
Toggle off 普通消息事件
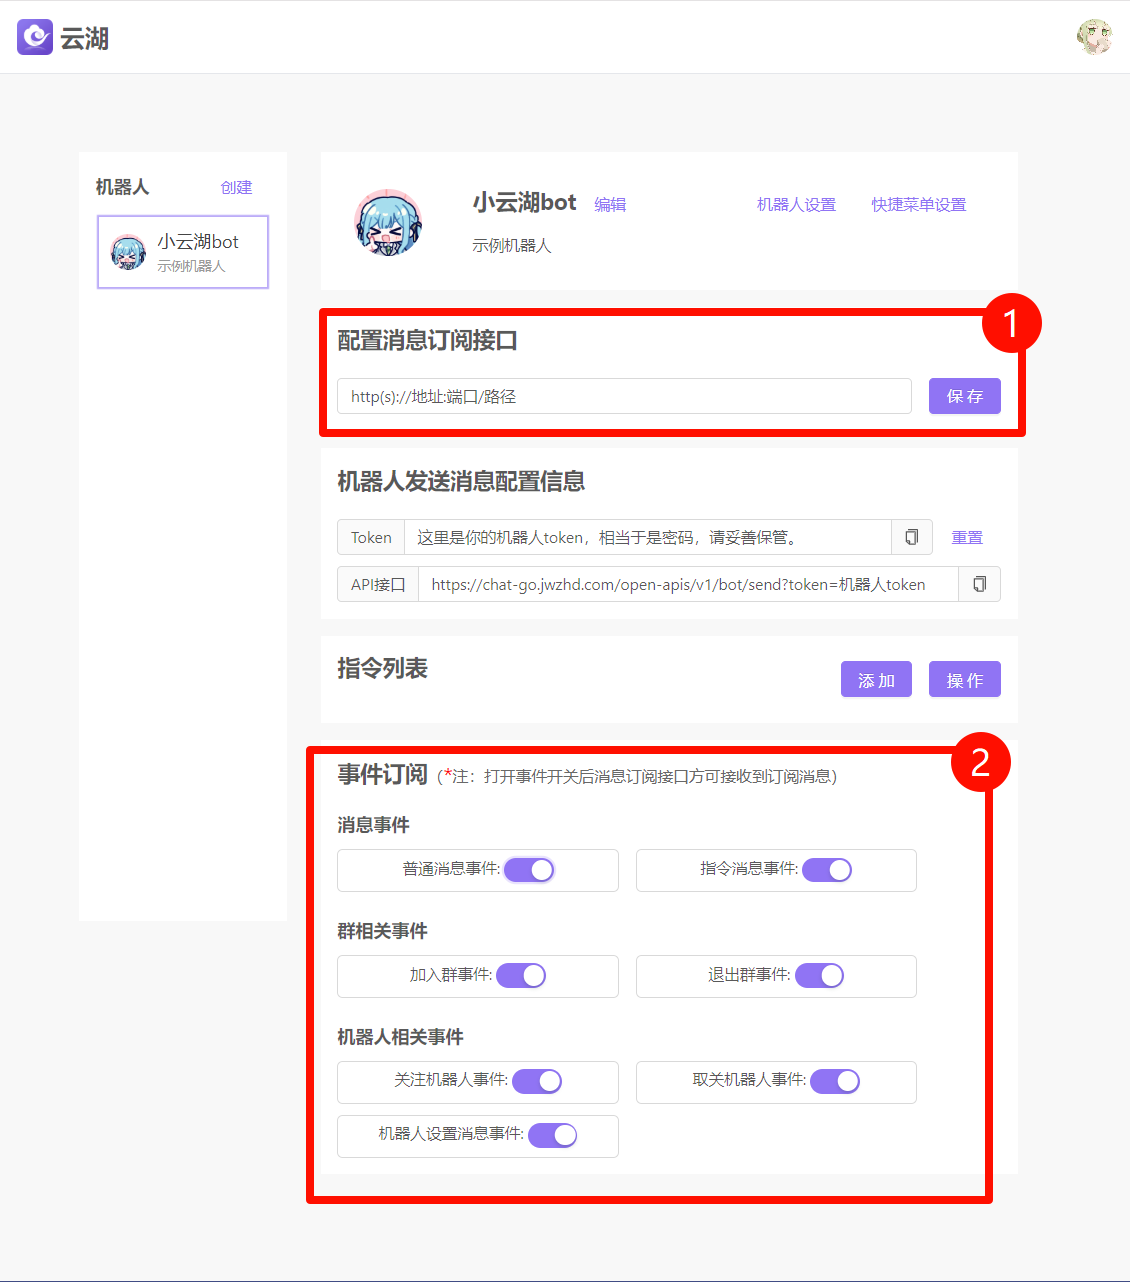(x=529, y=870)
